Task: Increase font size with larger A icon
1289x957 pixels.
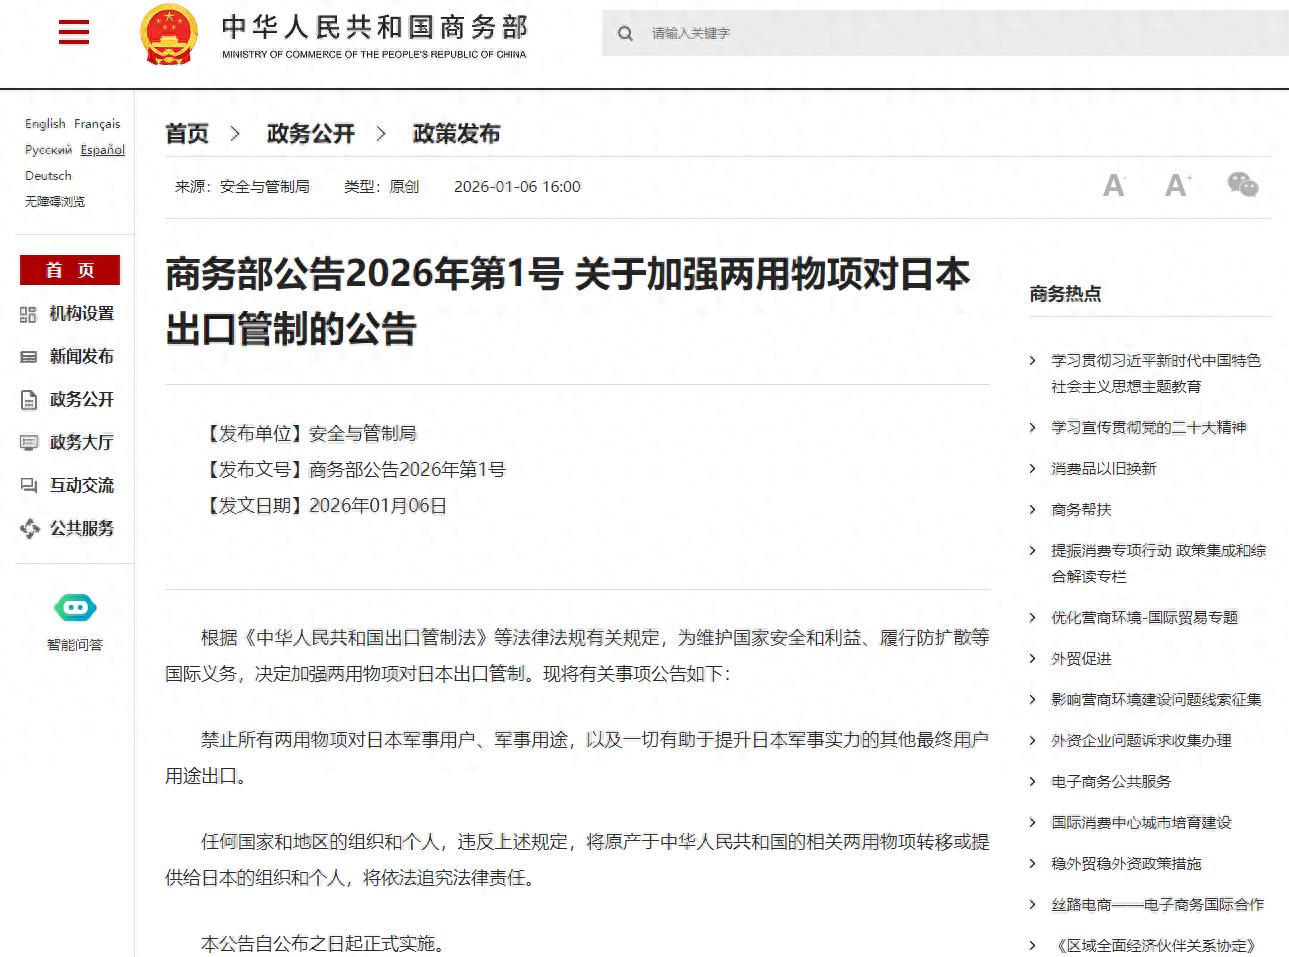Action: click(1177, 185)
